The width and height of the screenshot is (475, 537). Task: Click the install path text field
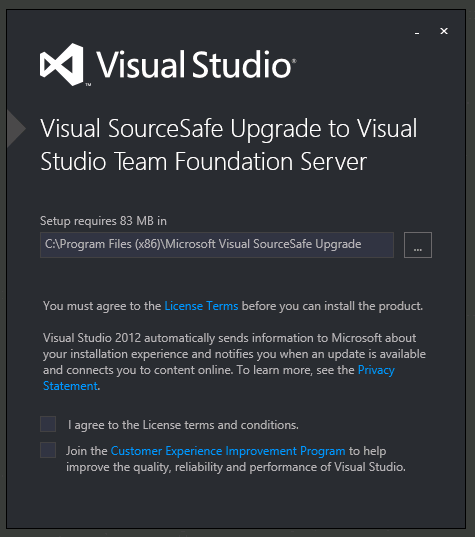[x=217, y=245]
